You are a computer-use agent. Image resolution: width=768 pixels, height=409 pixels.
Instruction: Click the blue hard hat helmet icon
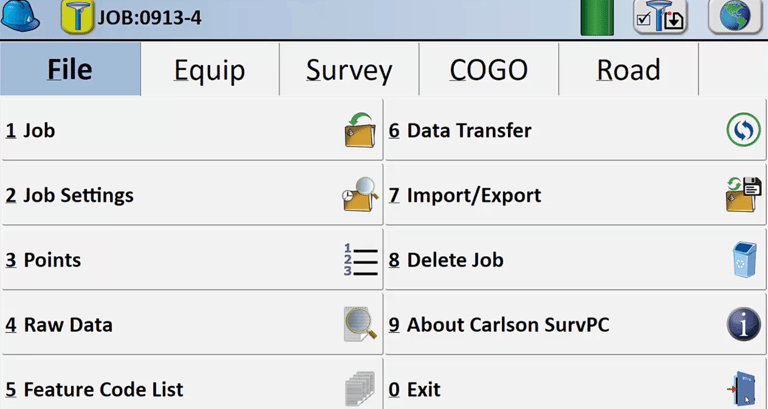point(20,16)
